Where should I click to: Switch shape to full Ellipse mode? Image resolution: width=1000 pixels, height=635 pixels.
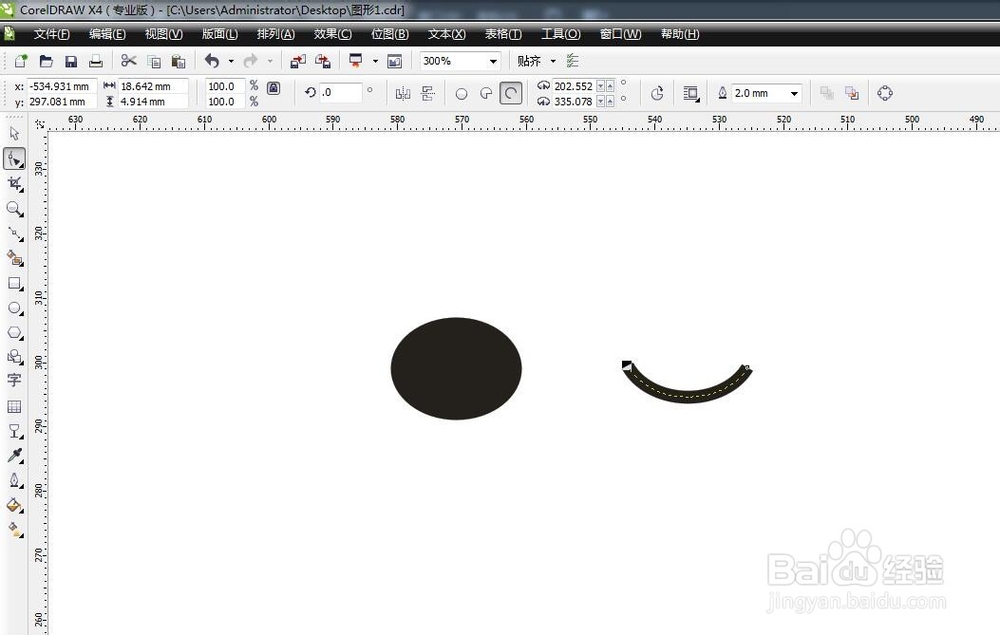click(461, 94)
